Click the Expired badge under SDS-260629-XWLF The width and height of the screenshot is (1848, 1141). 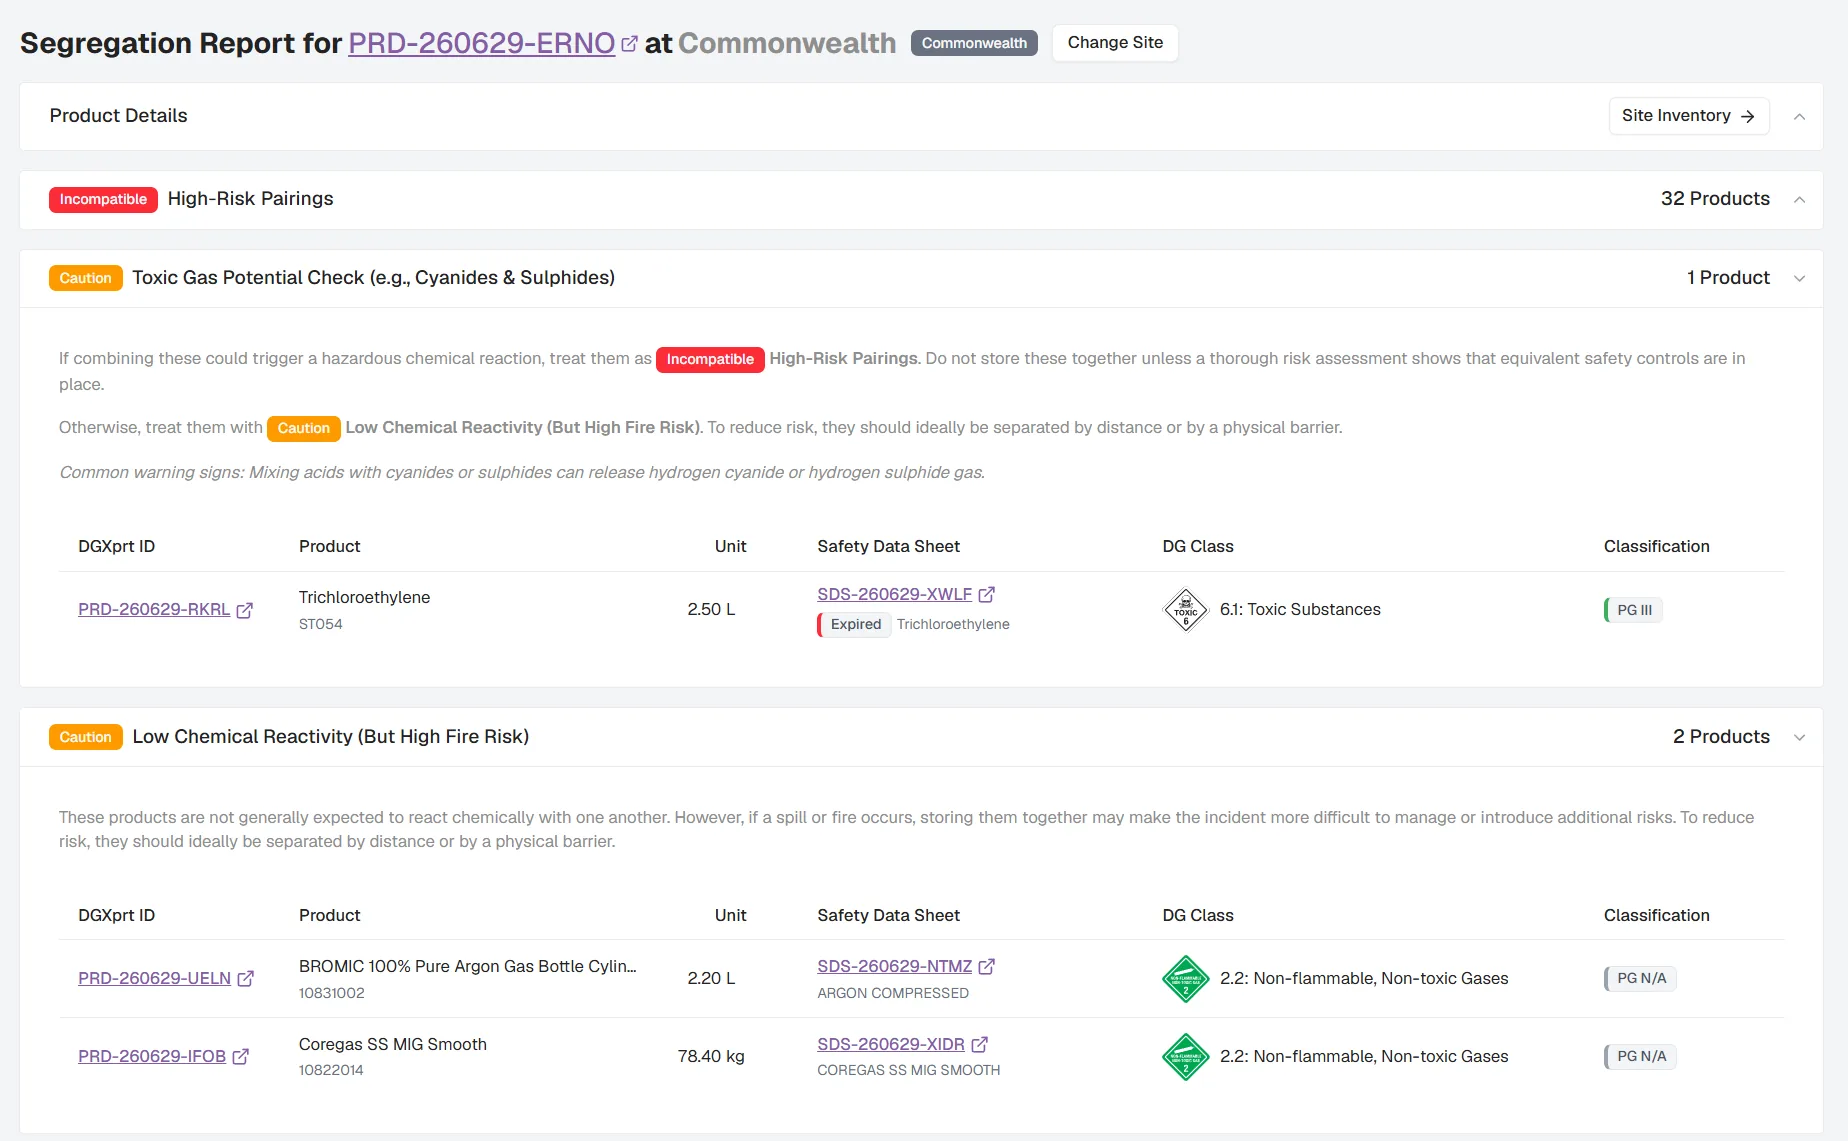(855, 624)
